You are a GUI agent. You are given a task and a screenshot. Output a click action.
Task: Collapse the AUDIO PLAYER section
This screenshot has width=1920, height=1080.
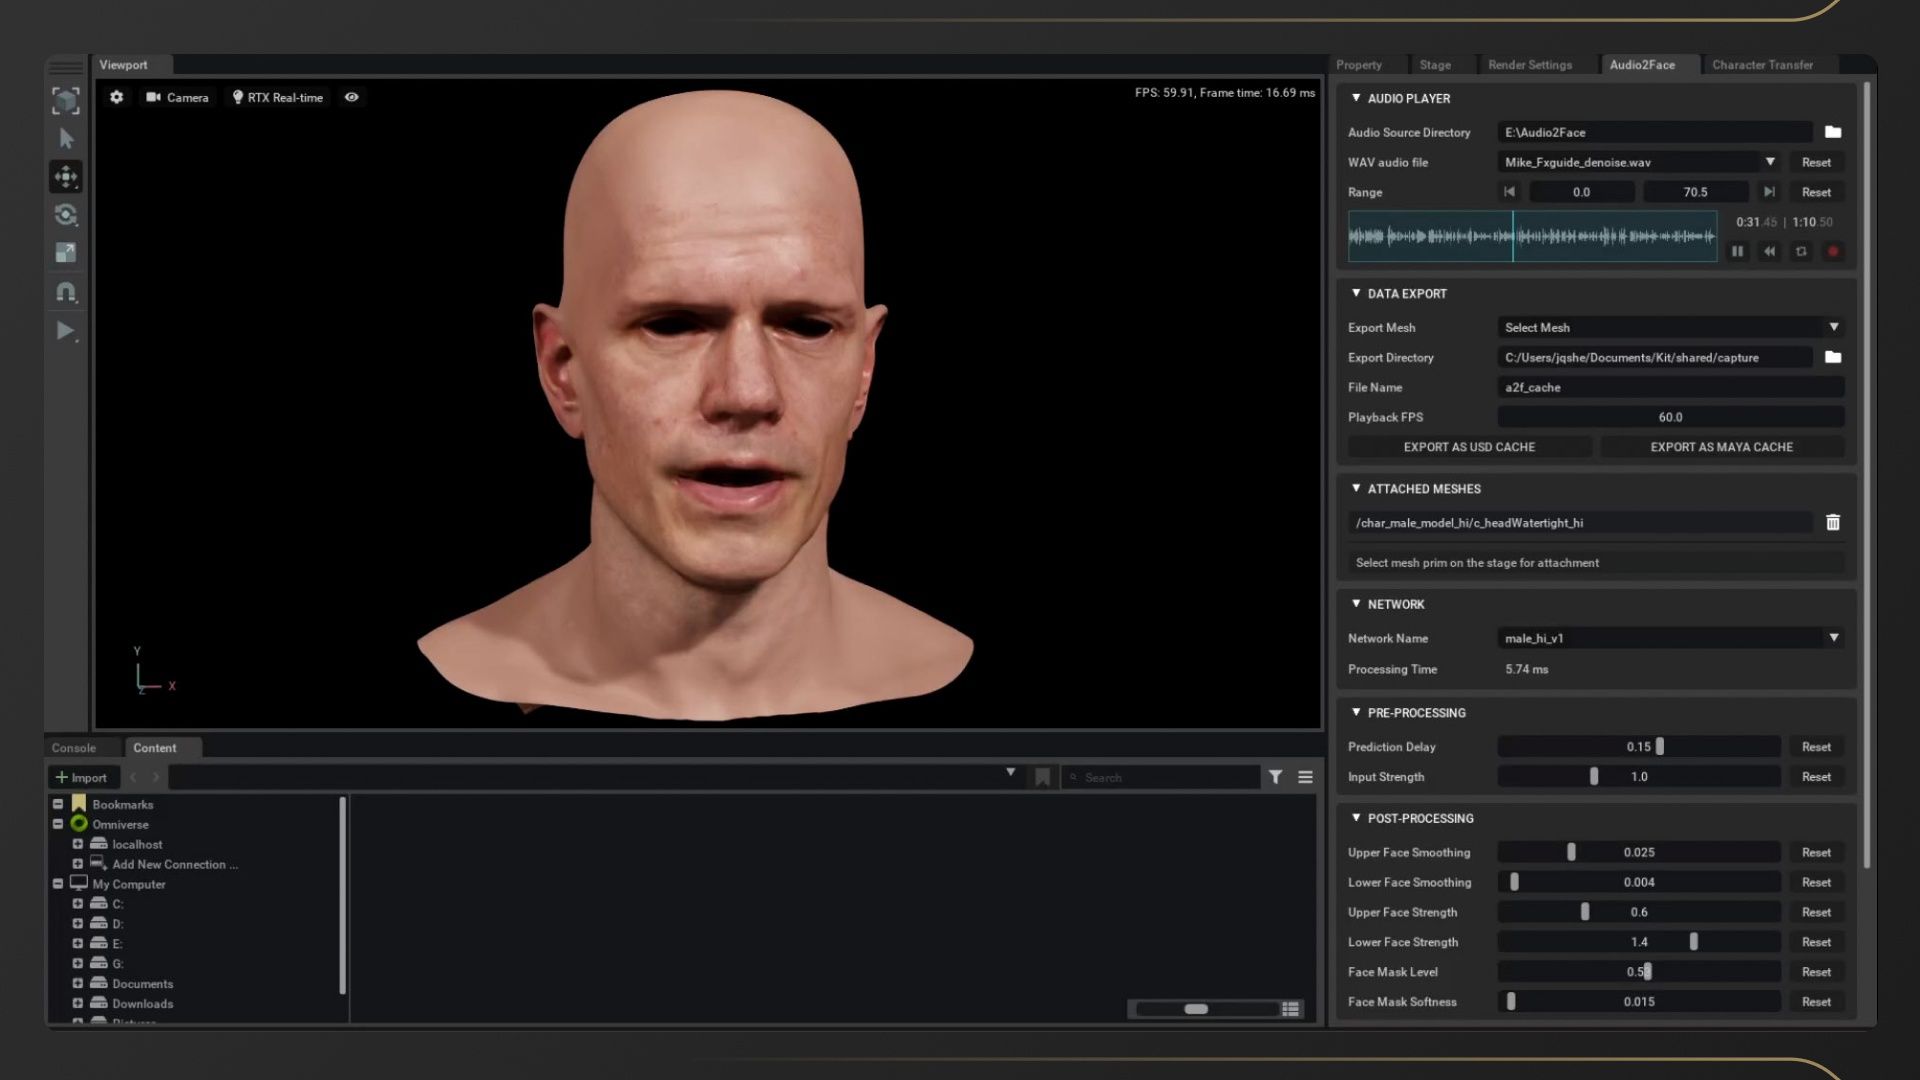click(1356, 98)
